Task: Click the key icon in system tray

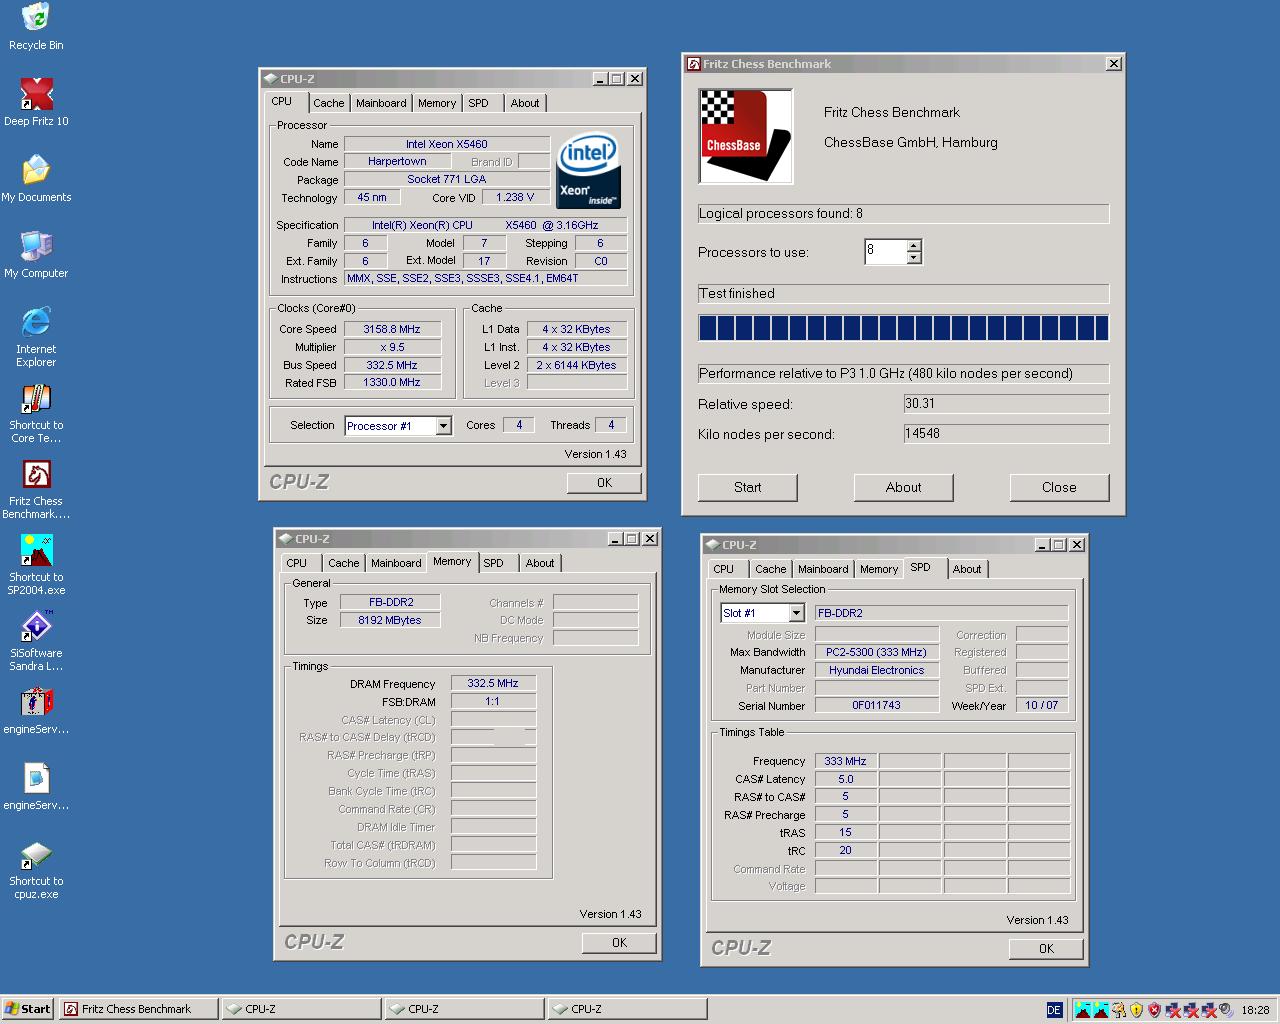Action: point(1119,1010)
